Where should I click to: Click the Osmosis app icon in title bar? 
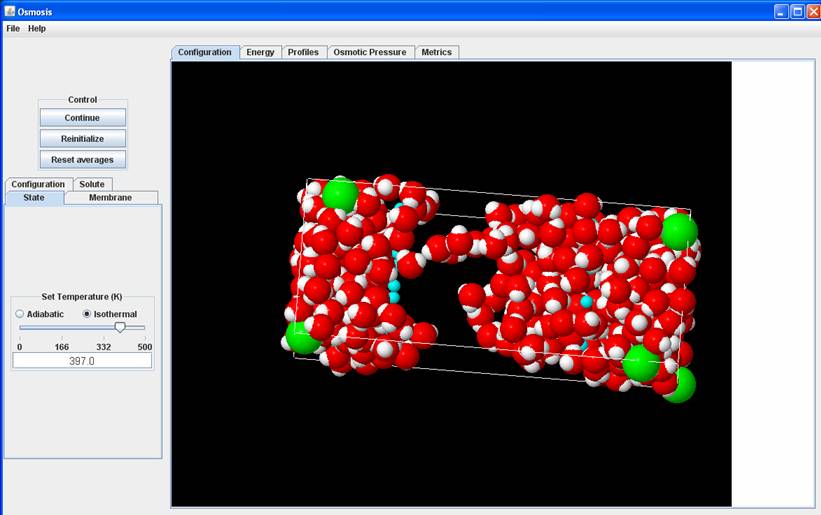click(x=9, y=11)
